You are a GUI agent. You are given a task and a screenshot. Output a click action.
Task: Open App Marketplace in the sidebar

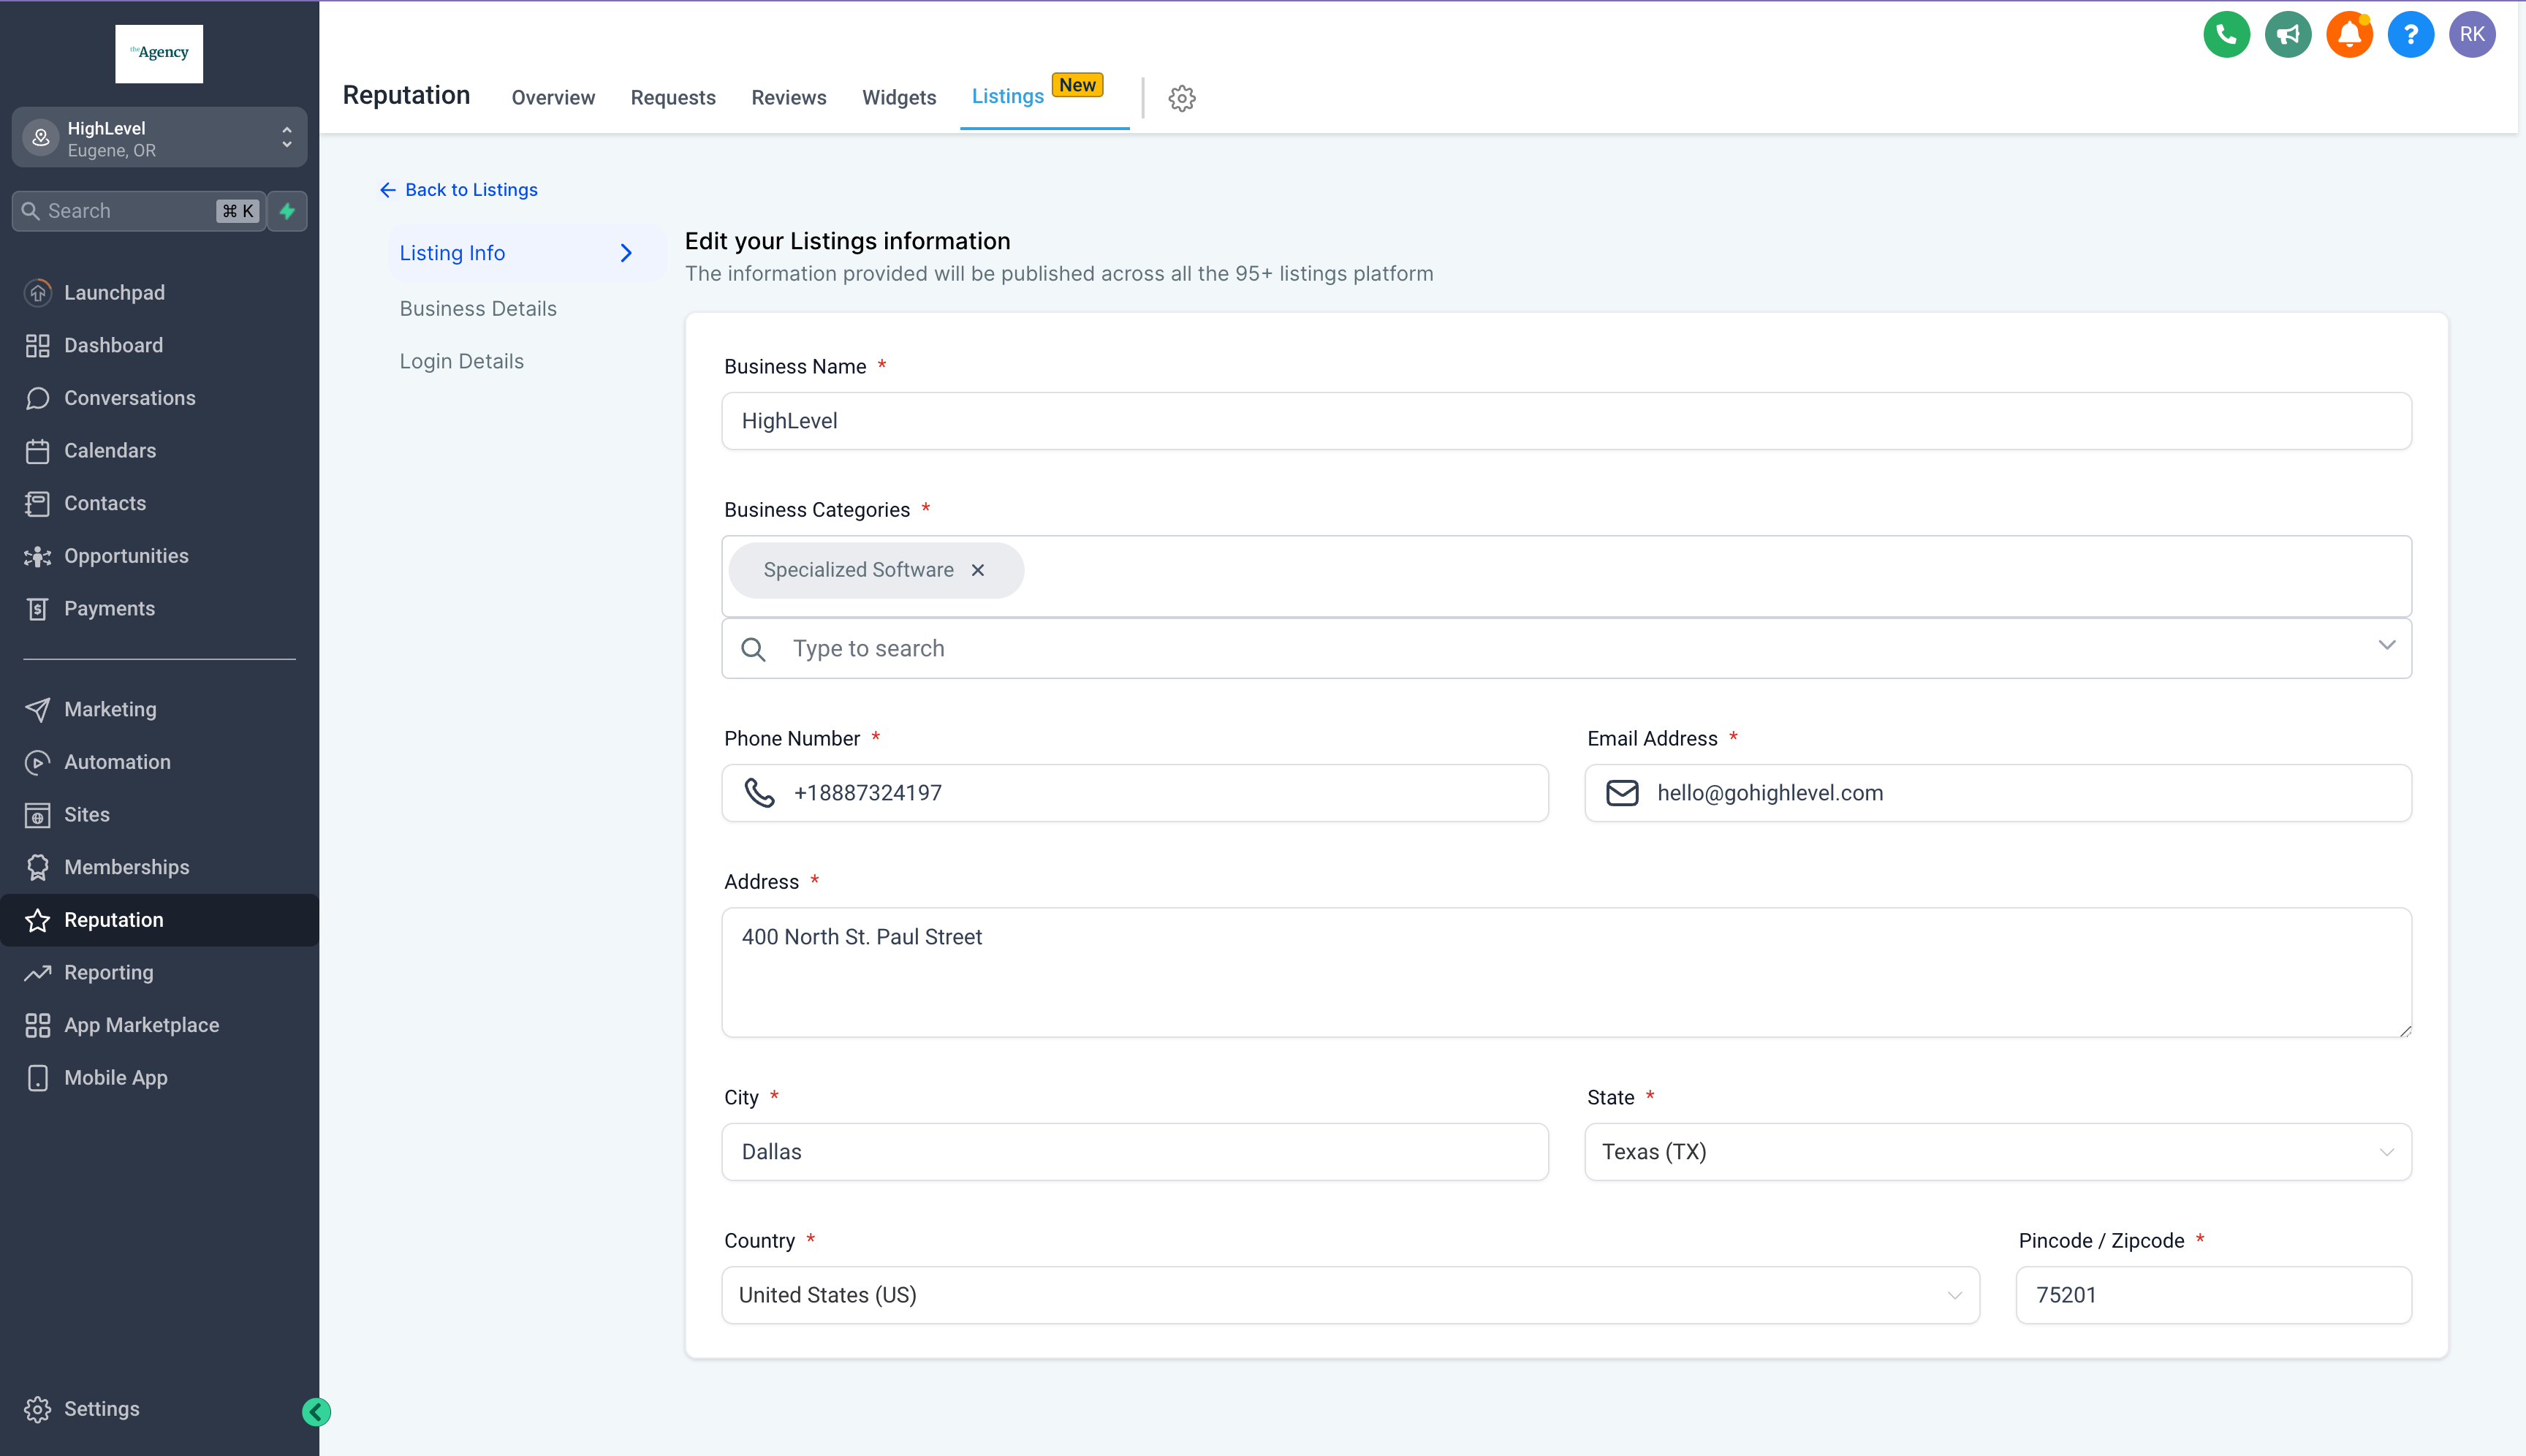click(159, 1025)
